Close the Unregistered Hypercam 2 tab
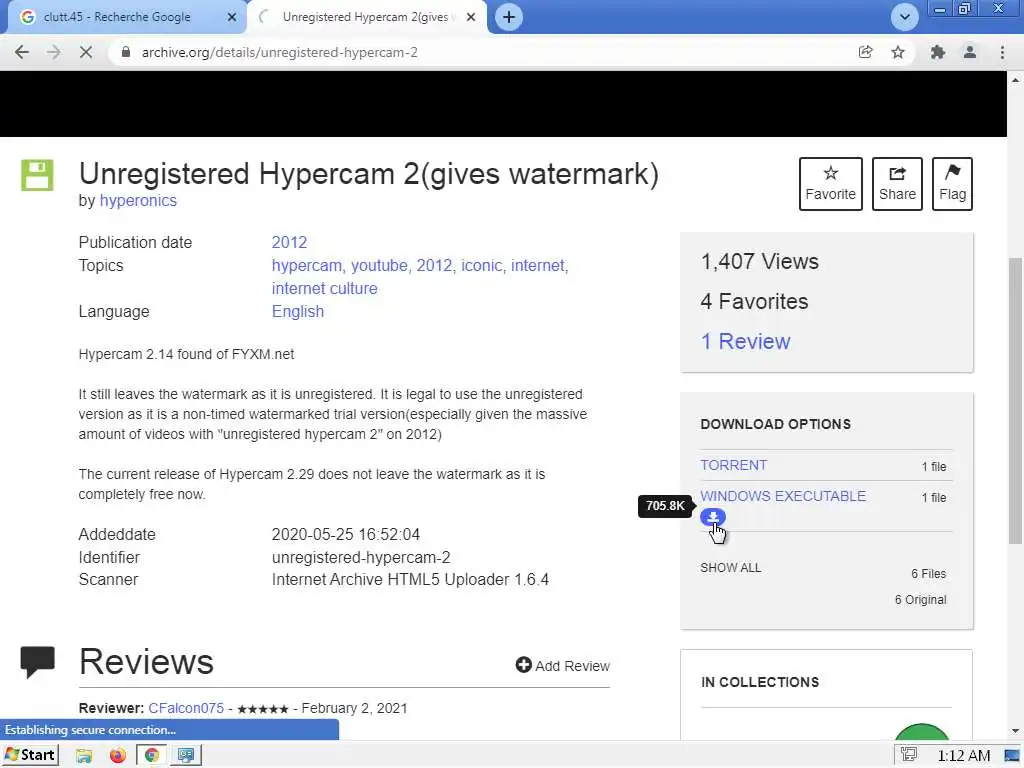 pos(470,17)
